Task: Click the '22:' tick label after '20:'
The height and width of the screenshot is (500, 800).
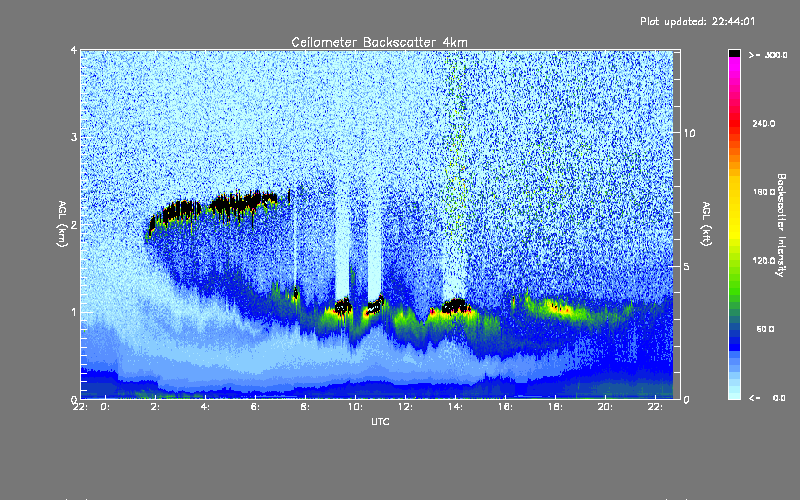Action: point(655,407)
